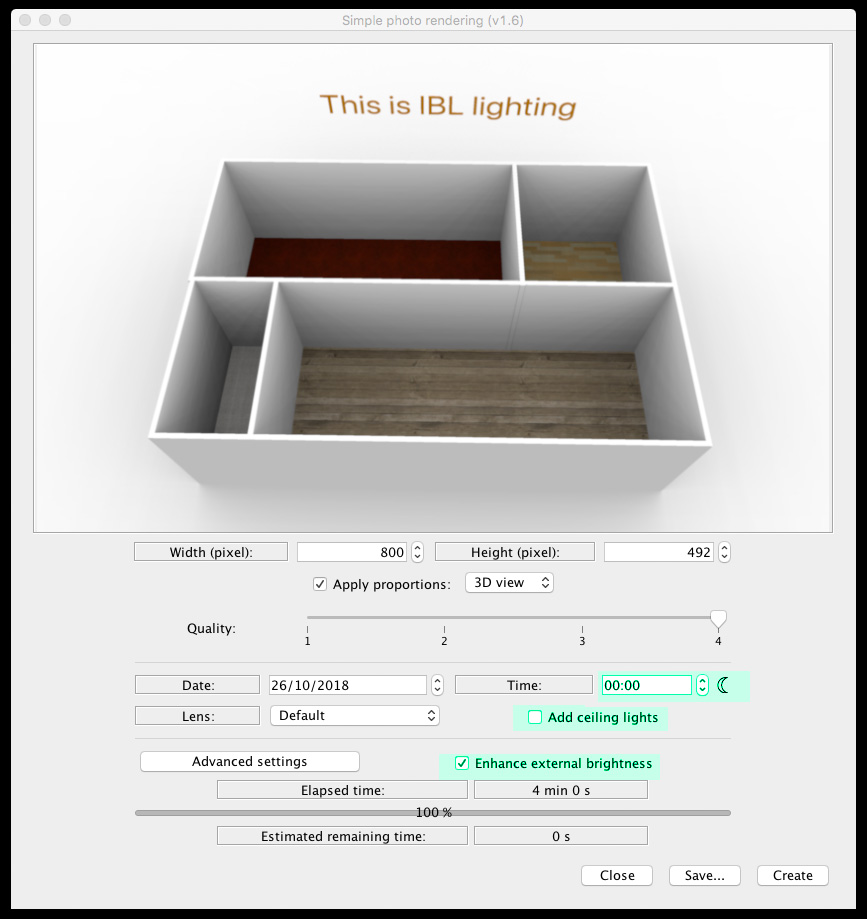
Task: Click the Lens: label
Action: pos(198,716)
